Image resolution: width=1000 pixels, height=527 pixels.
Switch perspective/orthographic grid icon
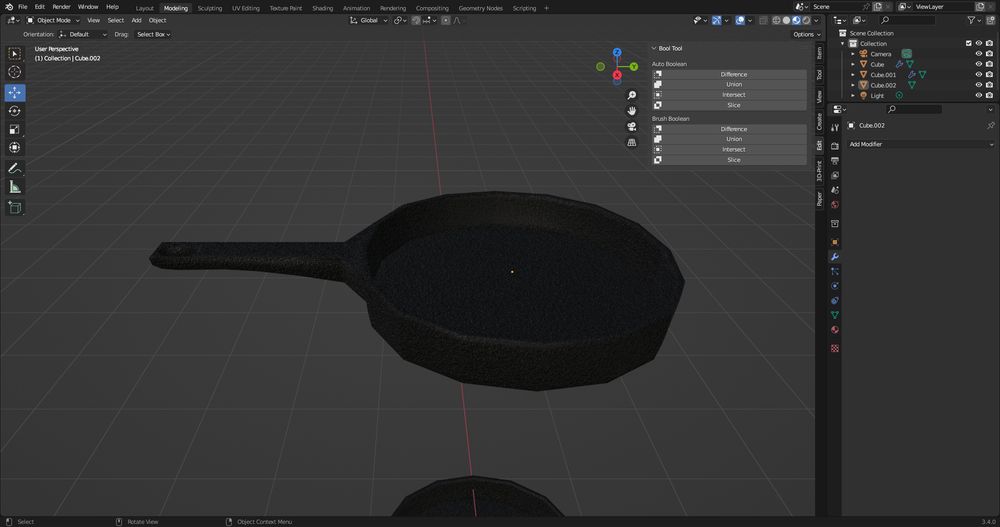pos(631,143)
